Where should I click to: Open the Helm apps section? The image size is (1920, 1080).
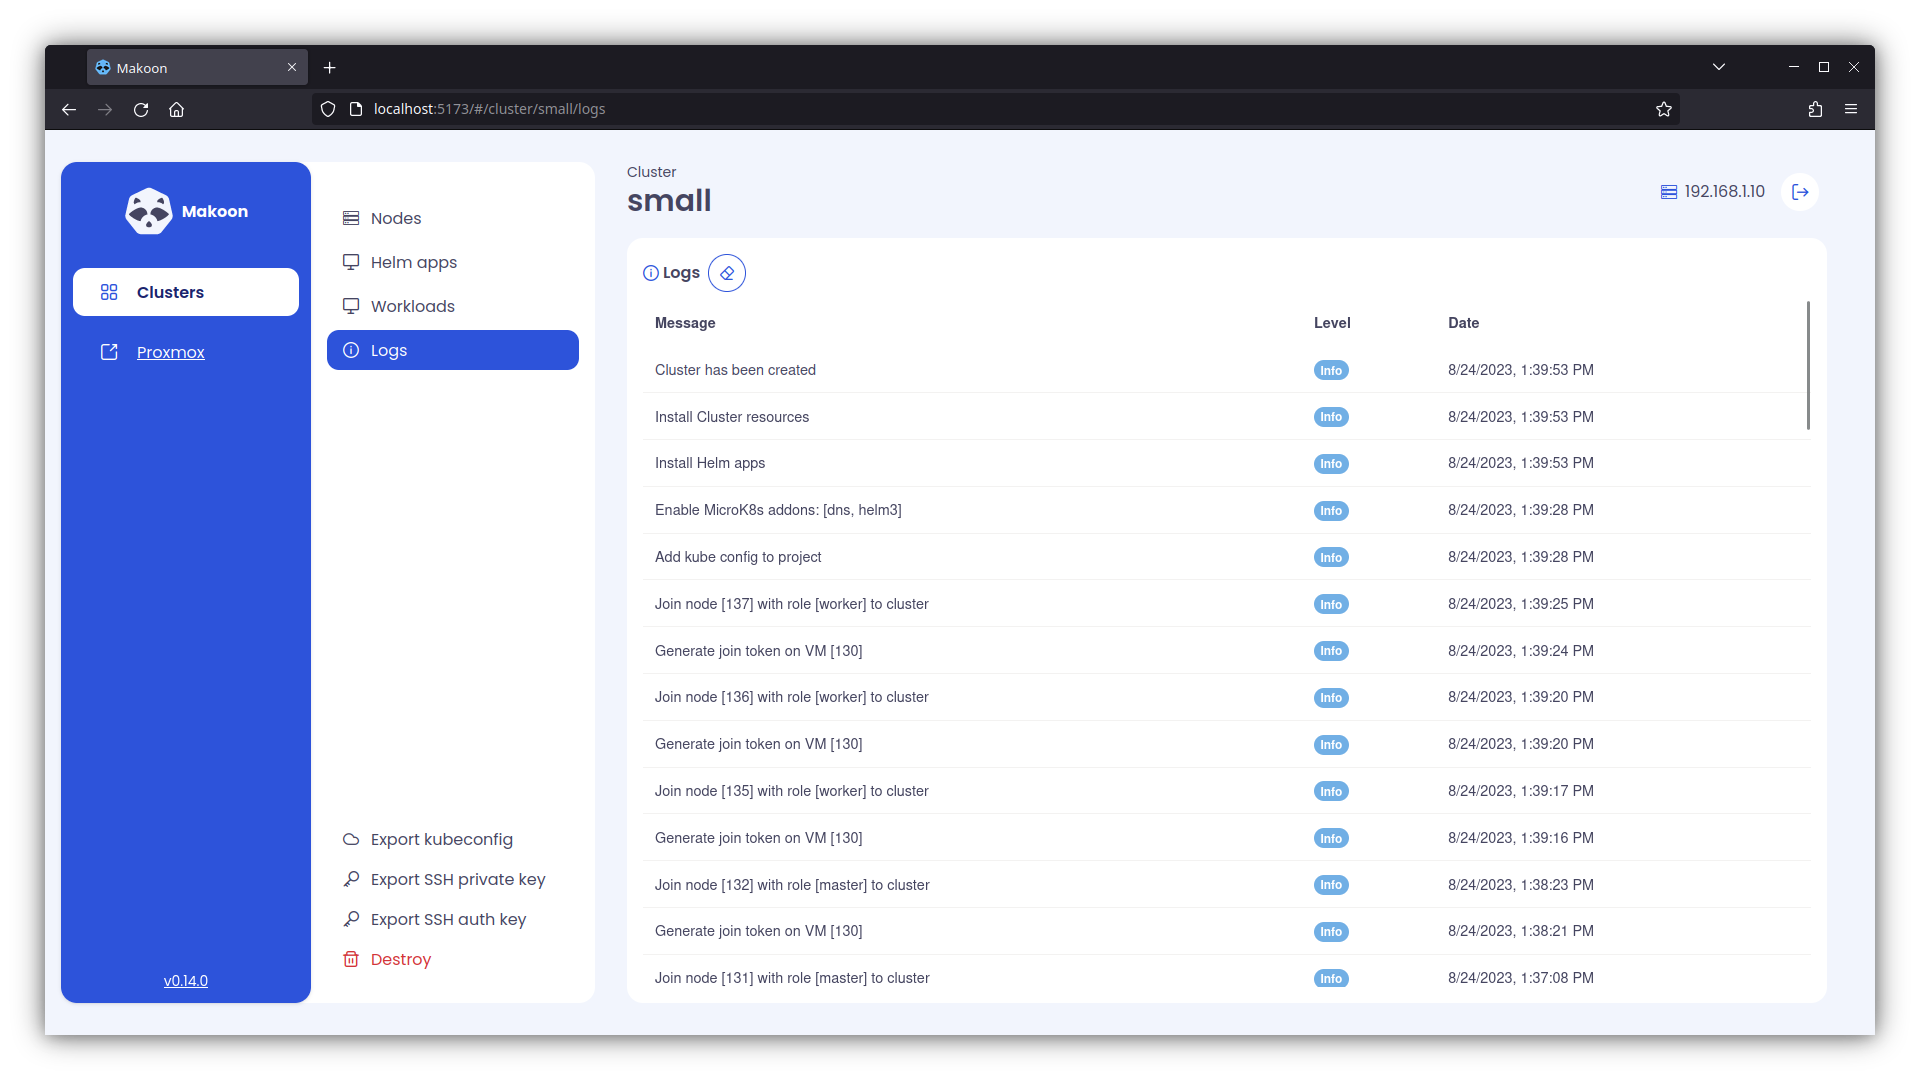click(x=413, y=262)
